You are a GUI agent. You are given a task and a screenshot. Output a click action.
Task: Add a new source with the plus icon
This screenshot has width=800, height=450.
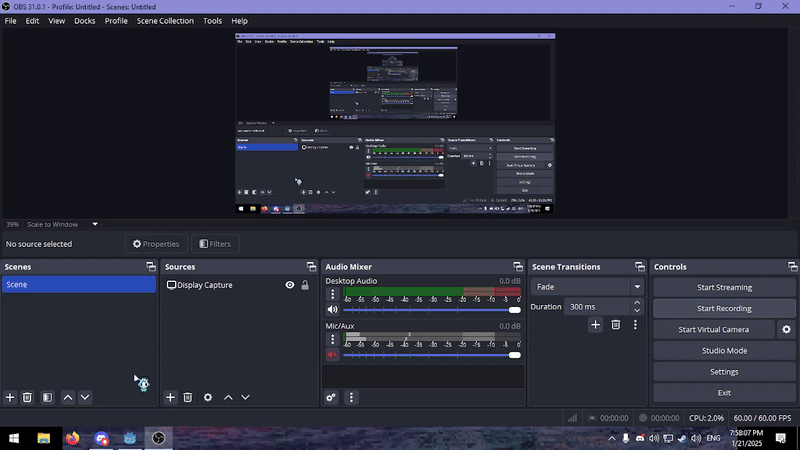(x=171, y=397)
